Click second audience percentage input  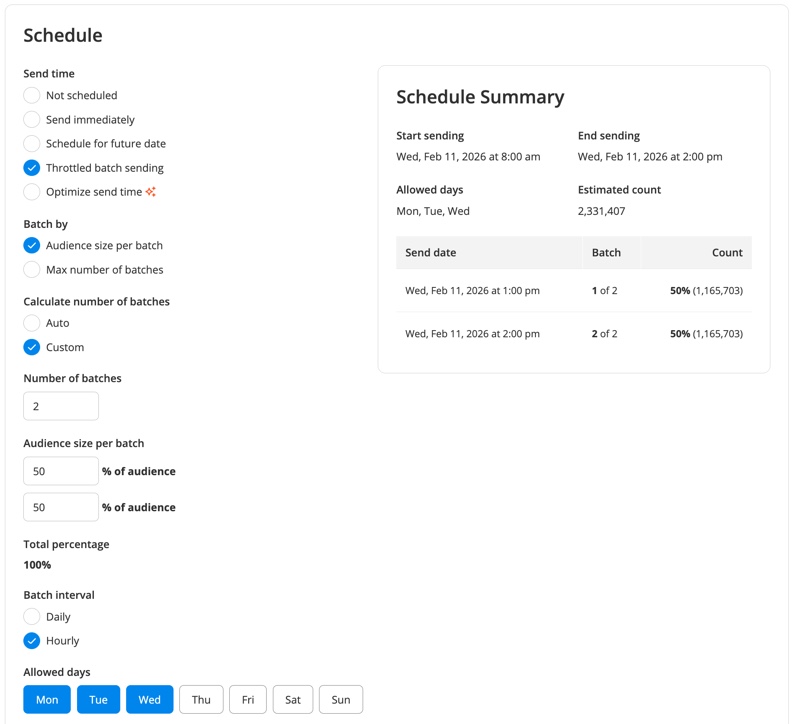[x=61, y=507]
